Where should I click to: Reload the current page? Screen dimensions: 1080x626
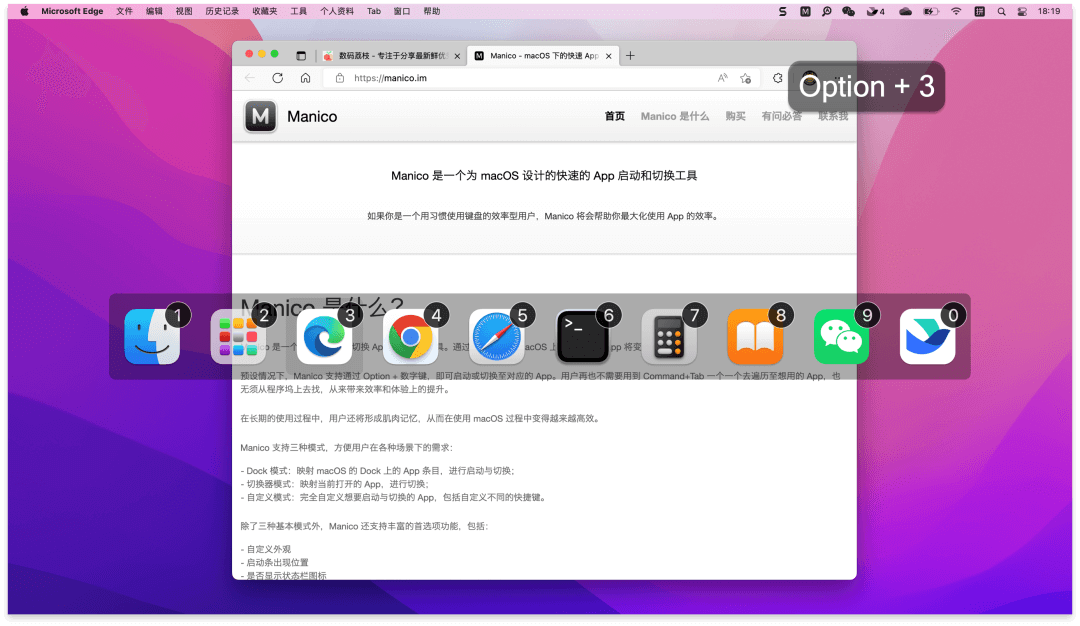point(277,78)
